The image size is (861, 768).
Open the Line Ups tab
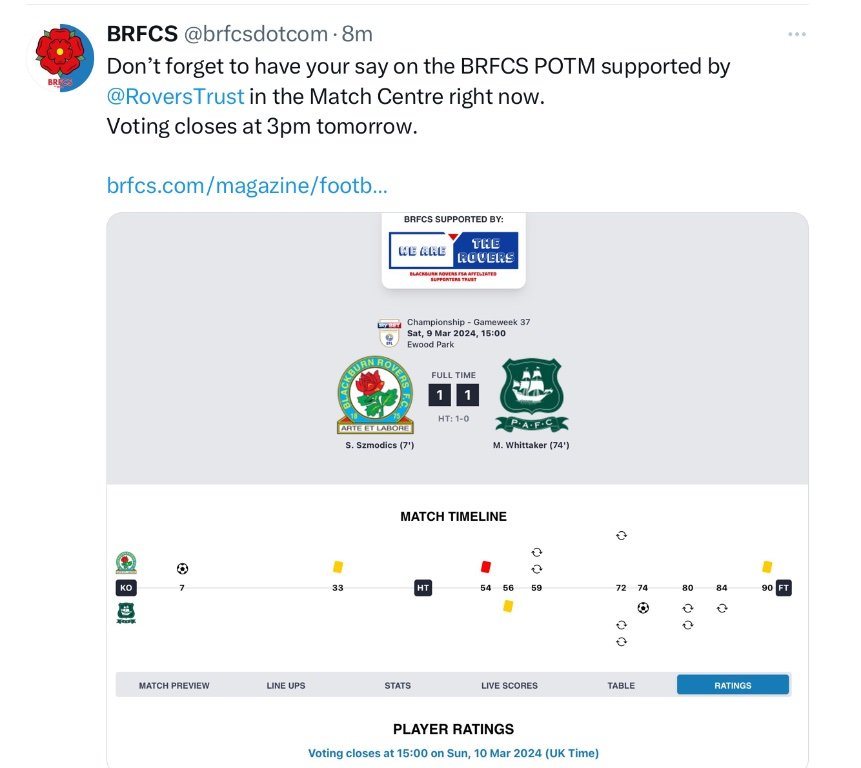click(x=286, y=685)
